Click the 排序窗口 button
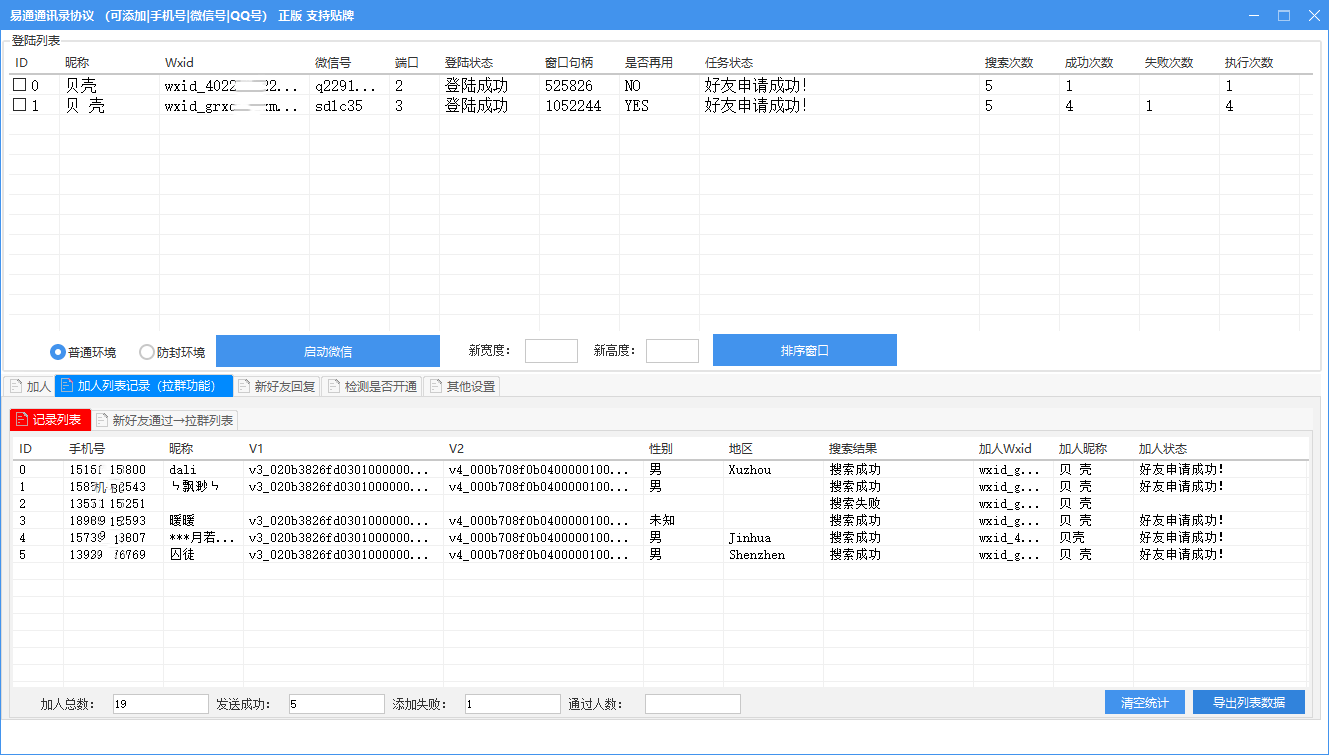This screenshot has width=1329, height=755. (805, 350)
